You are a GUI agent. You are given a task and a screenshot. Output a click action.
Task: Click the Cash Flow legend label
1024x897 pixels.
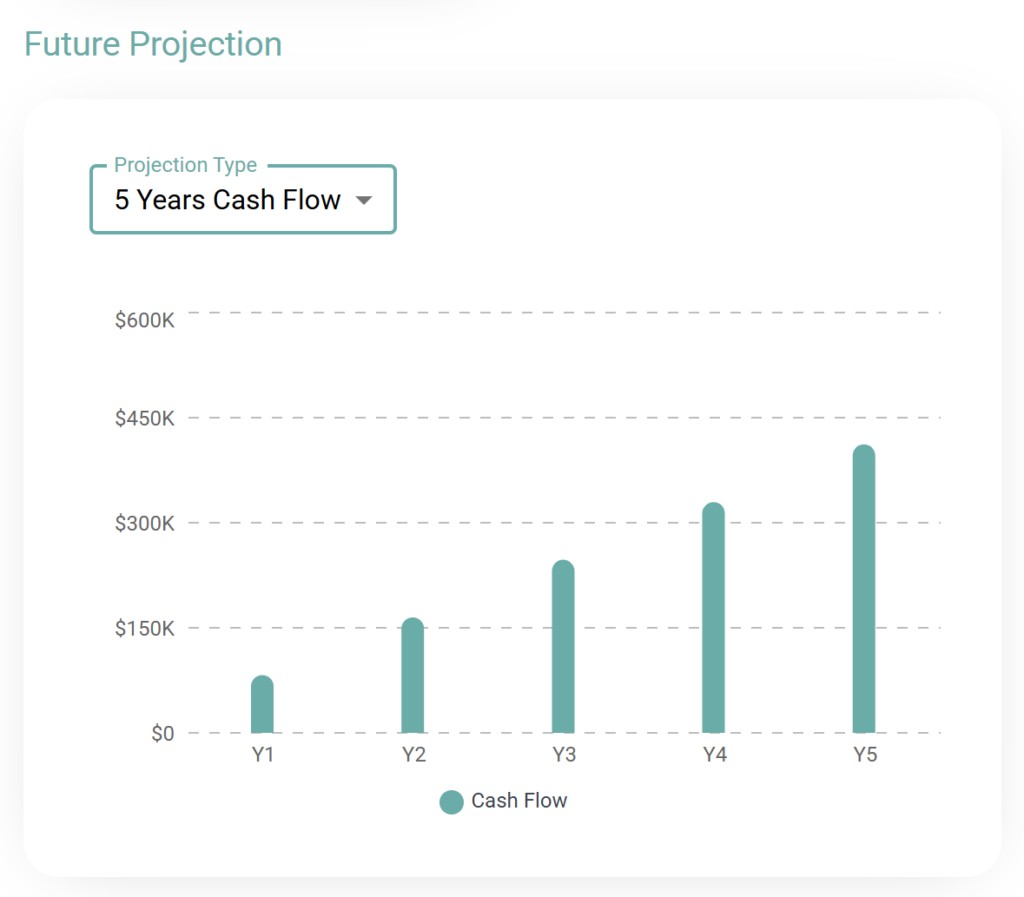coord(519,801)
